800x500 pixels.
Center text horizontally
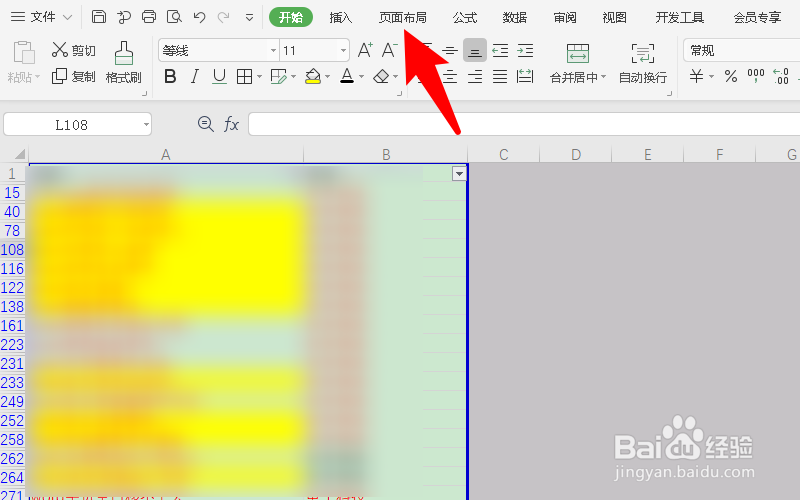(449, 77)
